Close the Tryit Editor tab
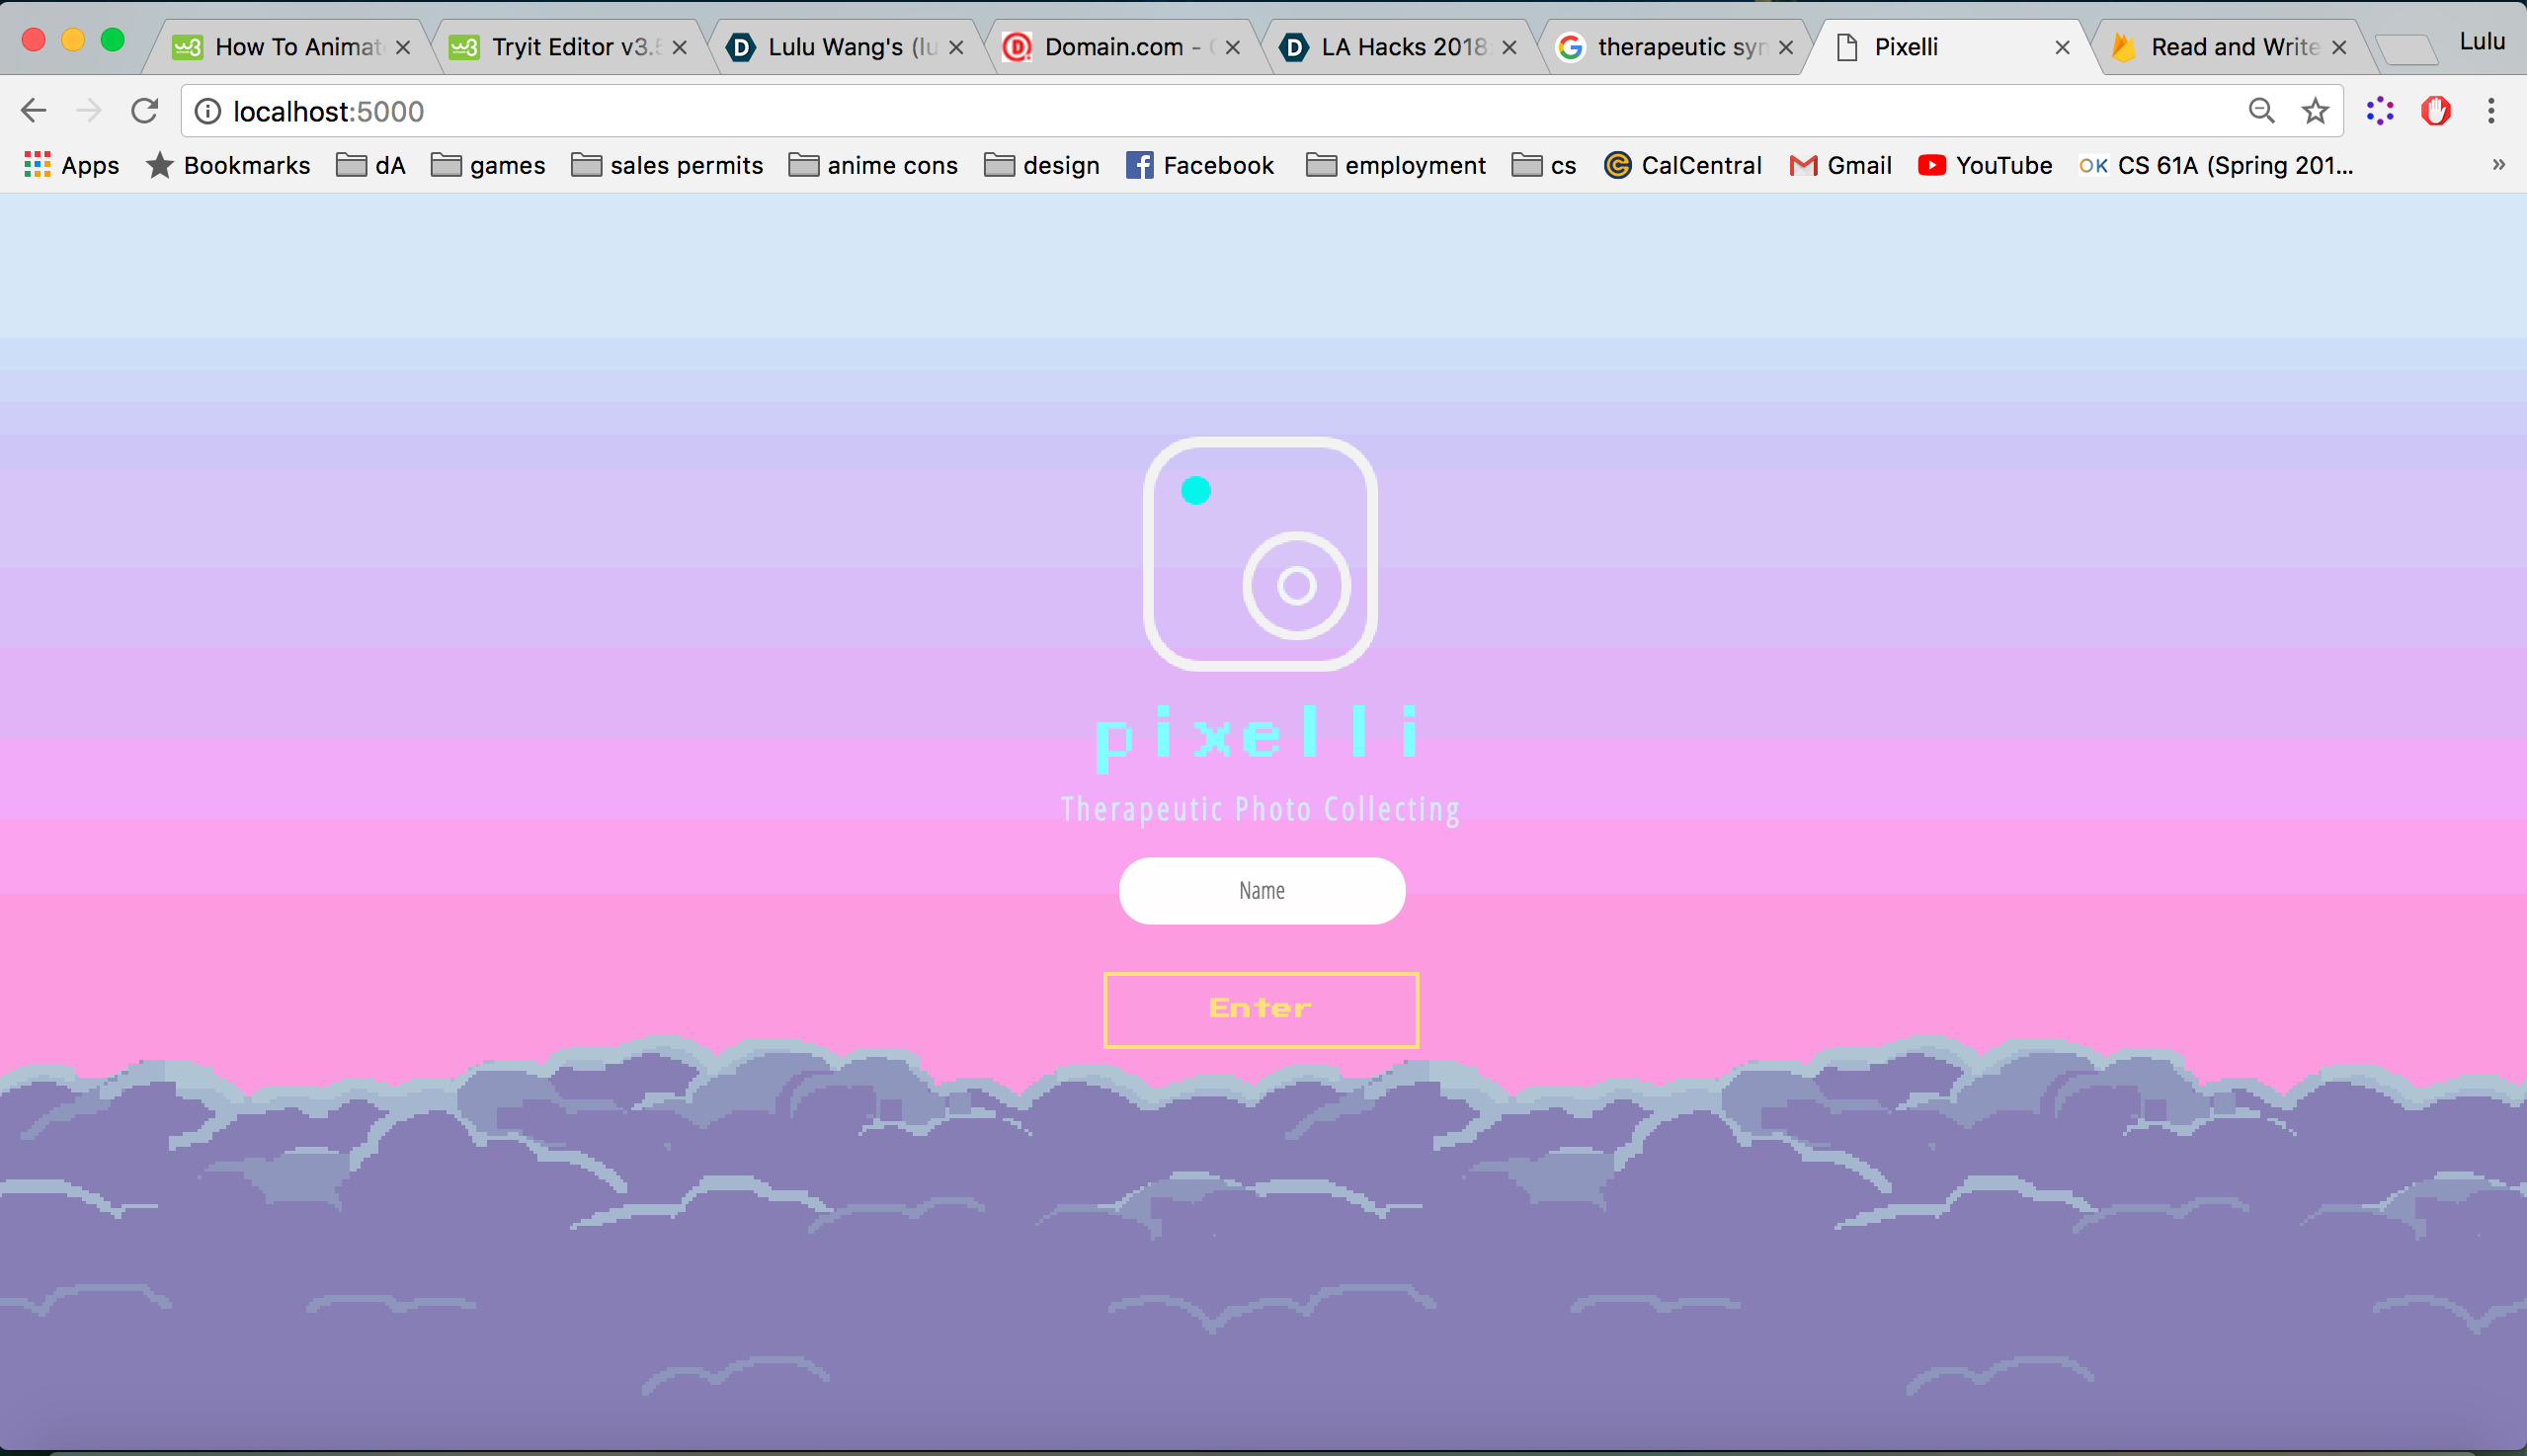The height and width of the screenshot is (1456, 2527). (680, 47)
